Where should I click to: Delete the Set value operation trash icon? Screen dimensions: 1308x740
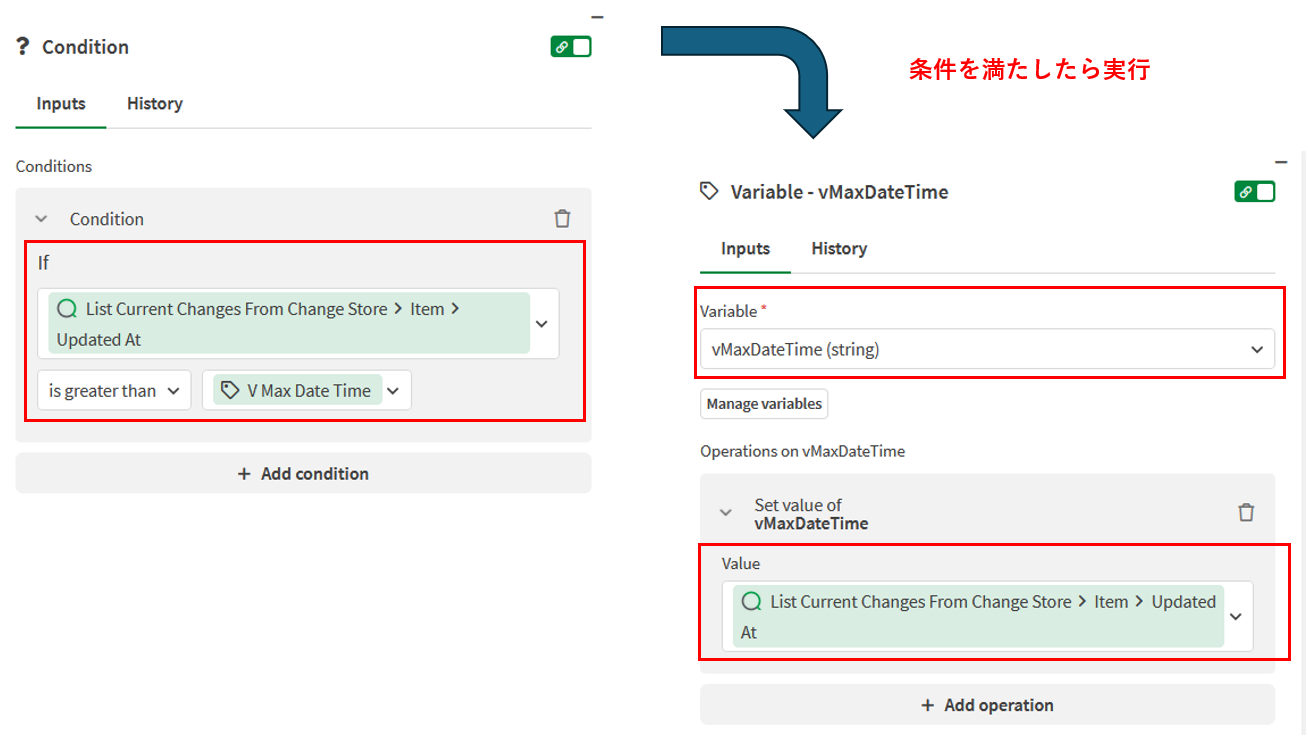pyautogui.click(x=1245, y=512)
